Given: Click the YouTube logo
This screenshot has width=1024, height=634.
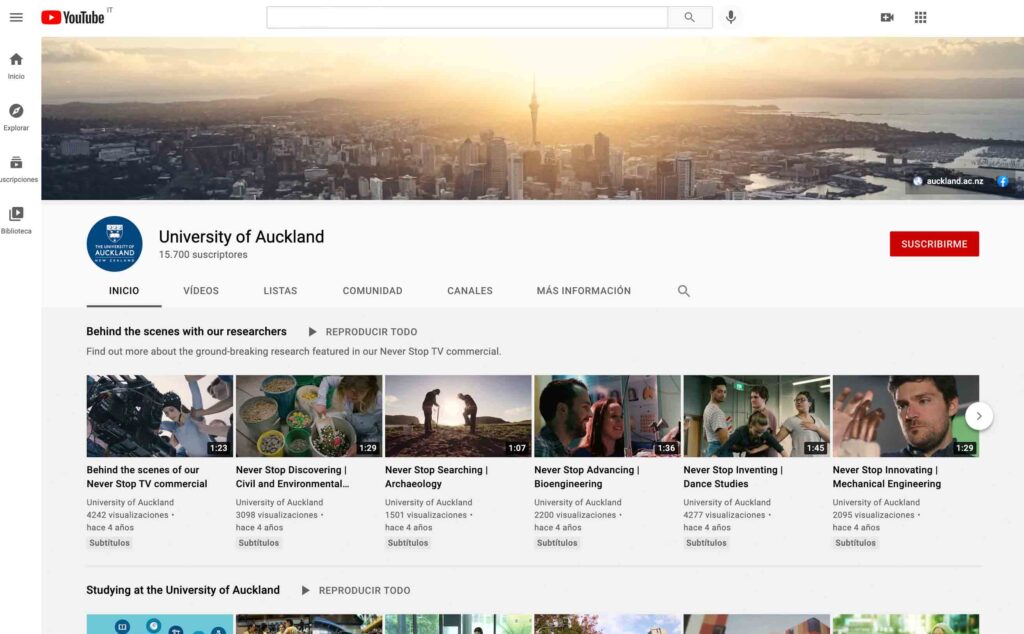Looking at the screenshot, I should coord(73,18).
